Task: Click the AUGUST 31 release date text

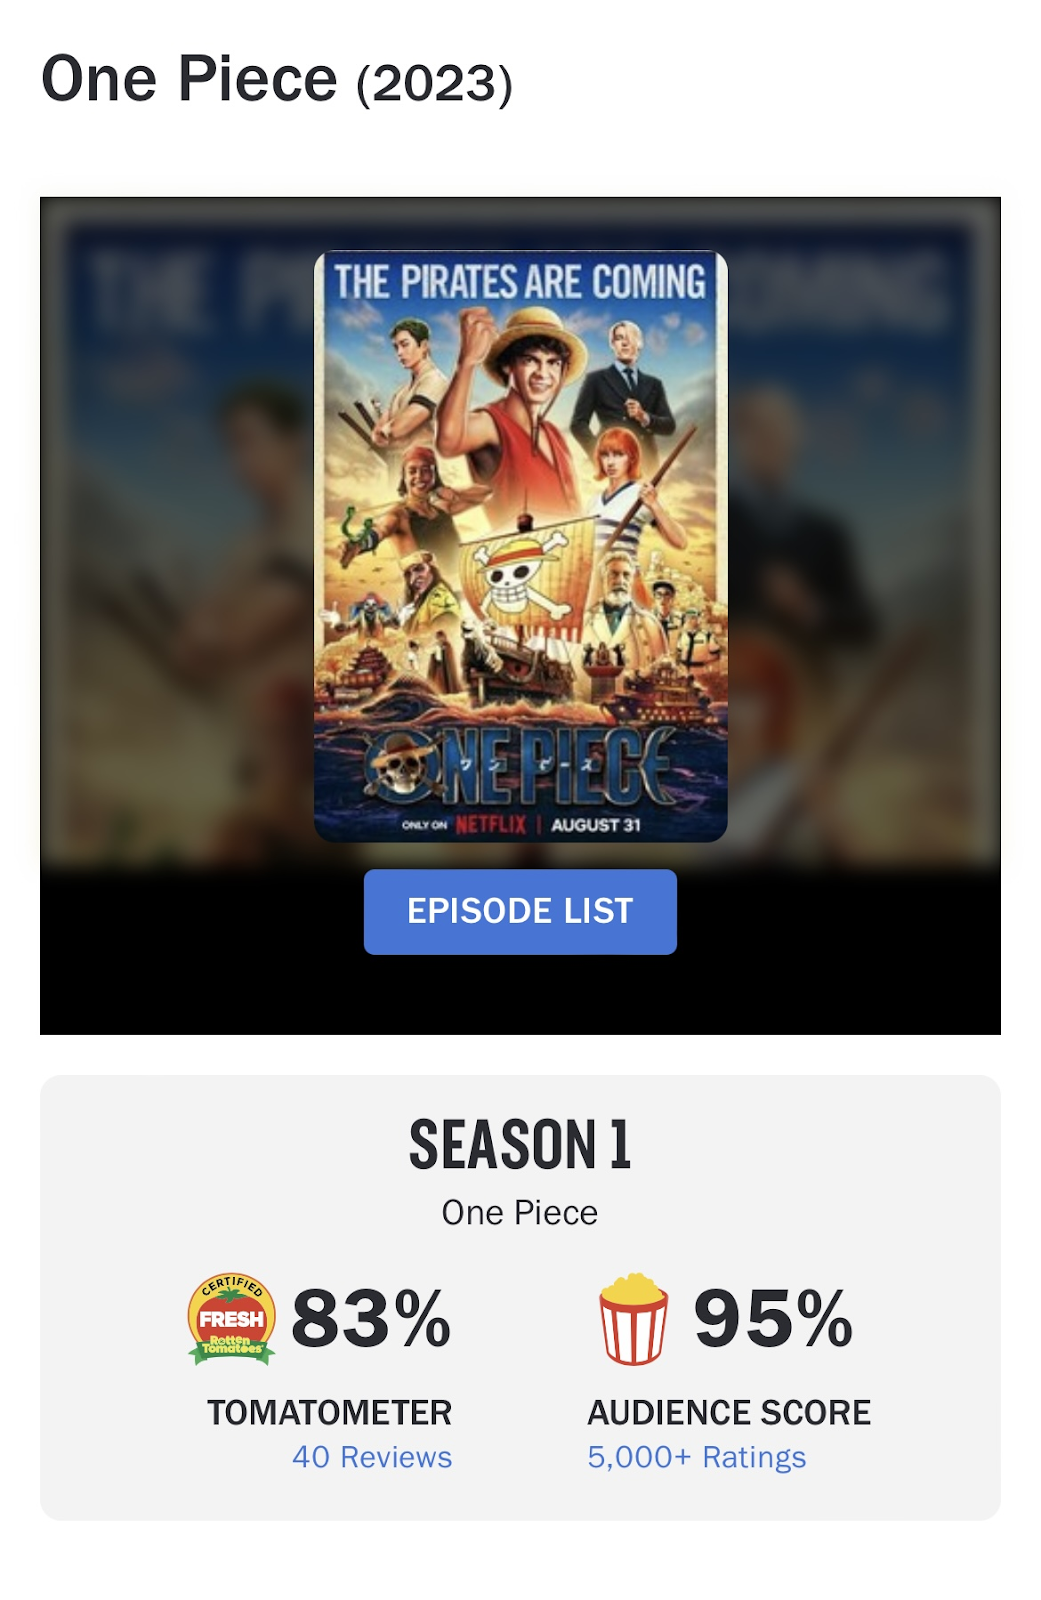Action: coord(596,825)
